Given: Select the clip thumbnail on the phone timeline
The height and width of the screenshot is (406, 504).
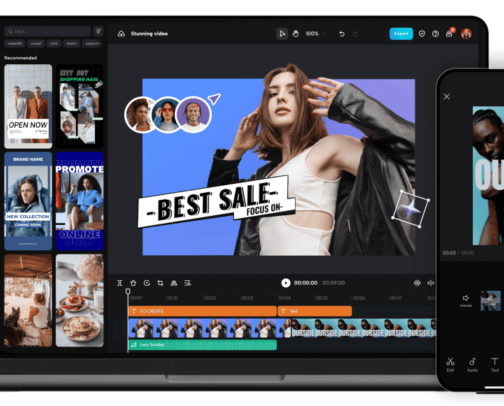Looking at the screenshot, I should [x=490, y=301].
